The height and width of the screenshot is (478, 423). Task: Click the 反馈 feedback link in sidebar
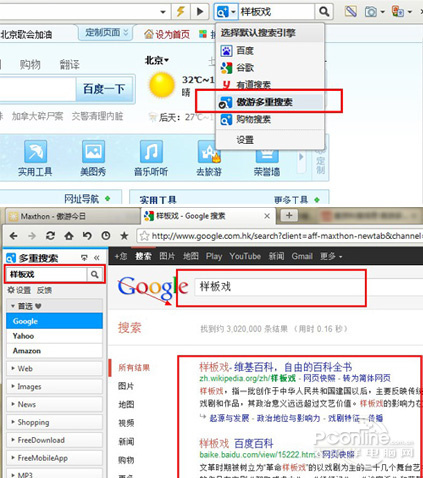[x=44, y=290]
